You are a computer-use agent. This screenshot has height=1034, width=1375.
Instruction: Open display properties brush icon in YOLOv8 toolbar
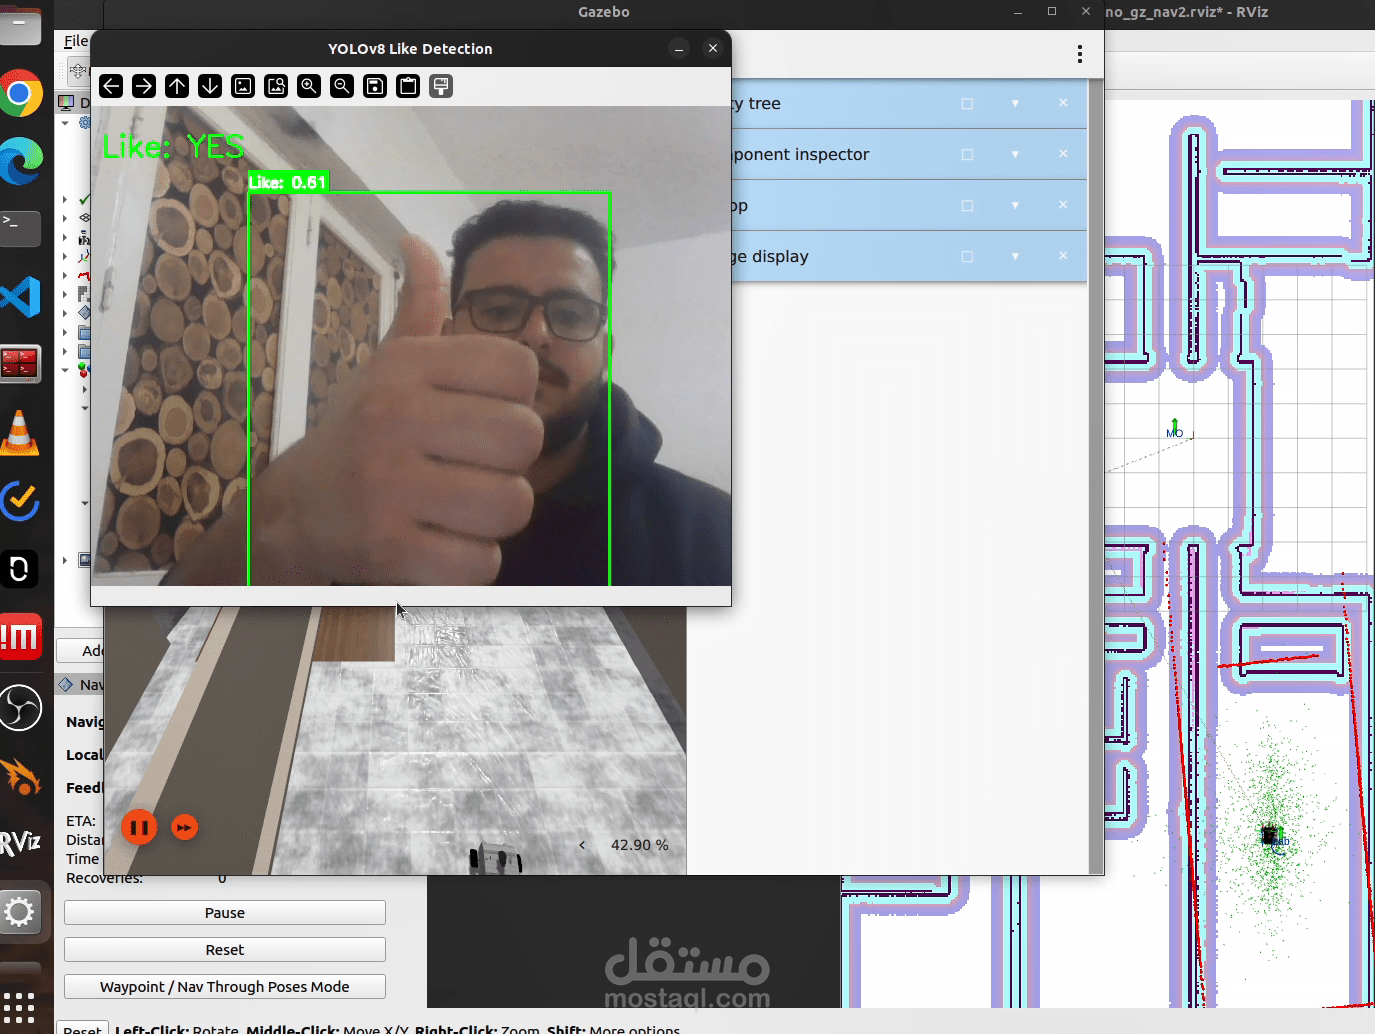(x=441, y=86)
